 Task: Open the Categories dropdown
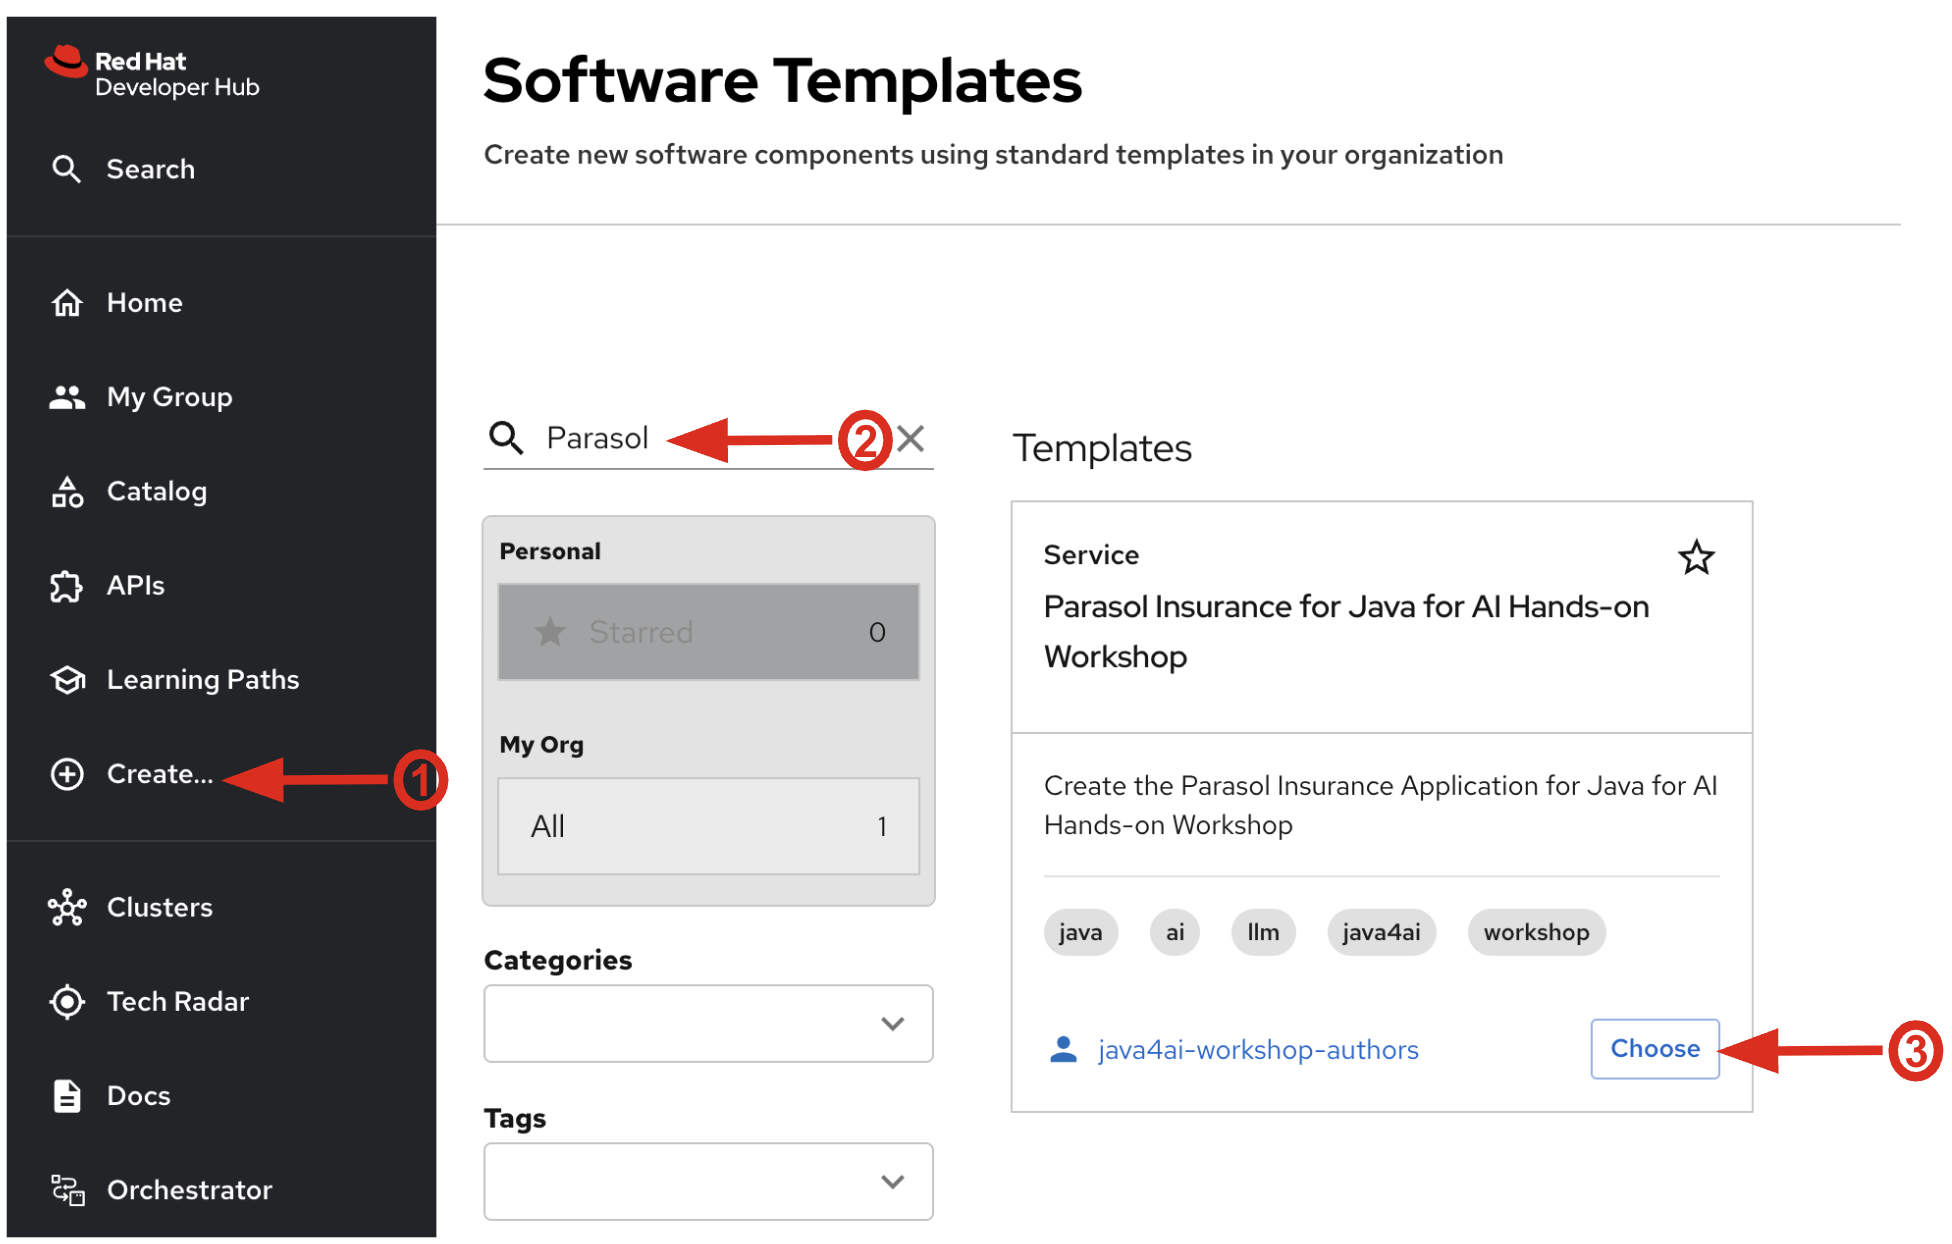[x=708, y=1023]
